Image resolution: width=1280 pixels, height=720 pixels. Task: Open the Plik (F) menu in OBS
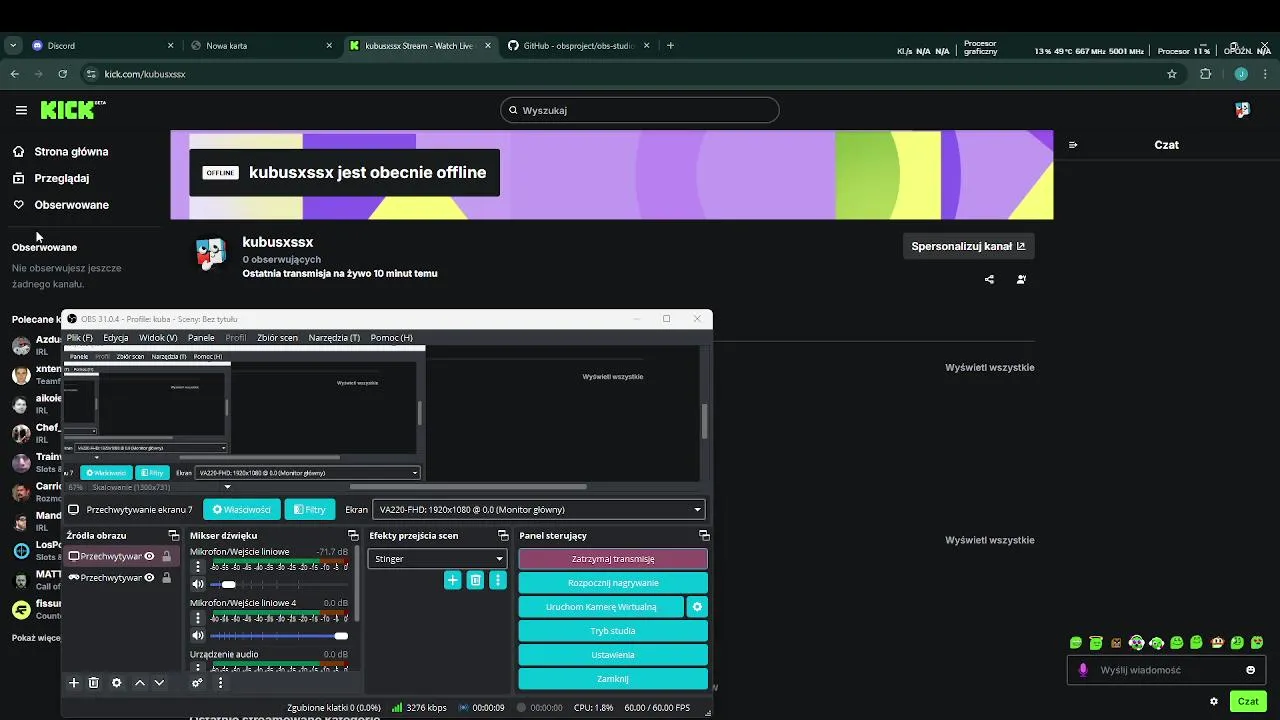[x=80, y=338]
